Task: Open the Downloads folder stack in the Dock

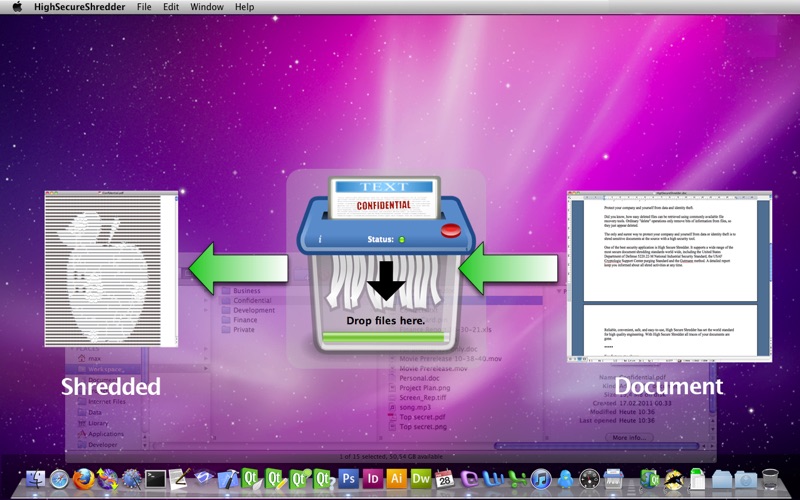Action: tap(746, 479)
